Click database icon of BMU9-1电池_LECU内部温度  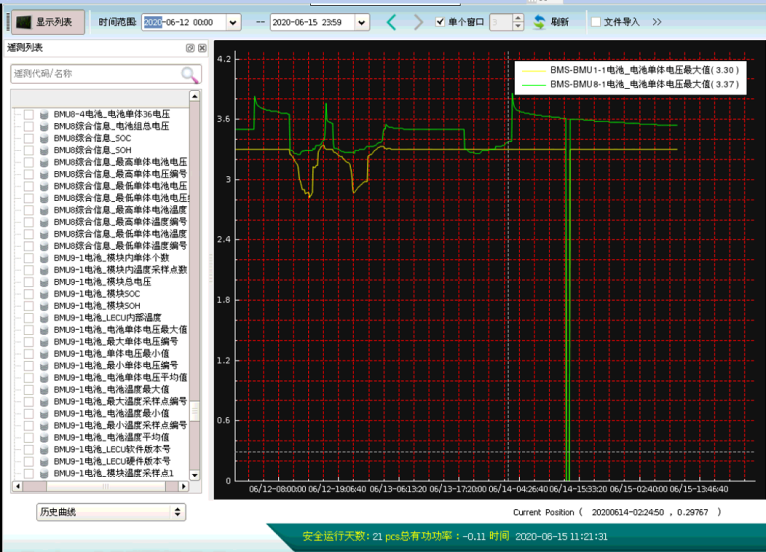coord(44,318)
